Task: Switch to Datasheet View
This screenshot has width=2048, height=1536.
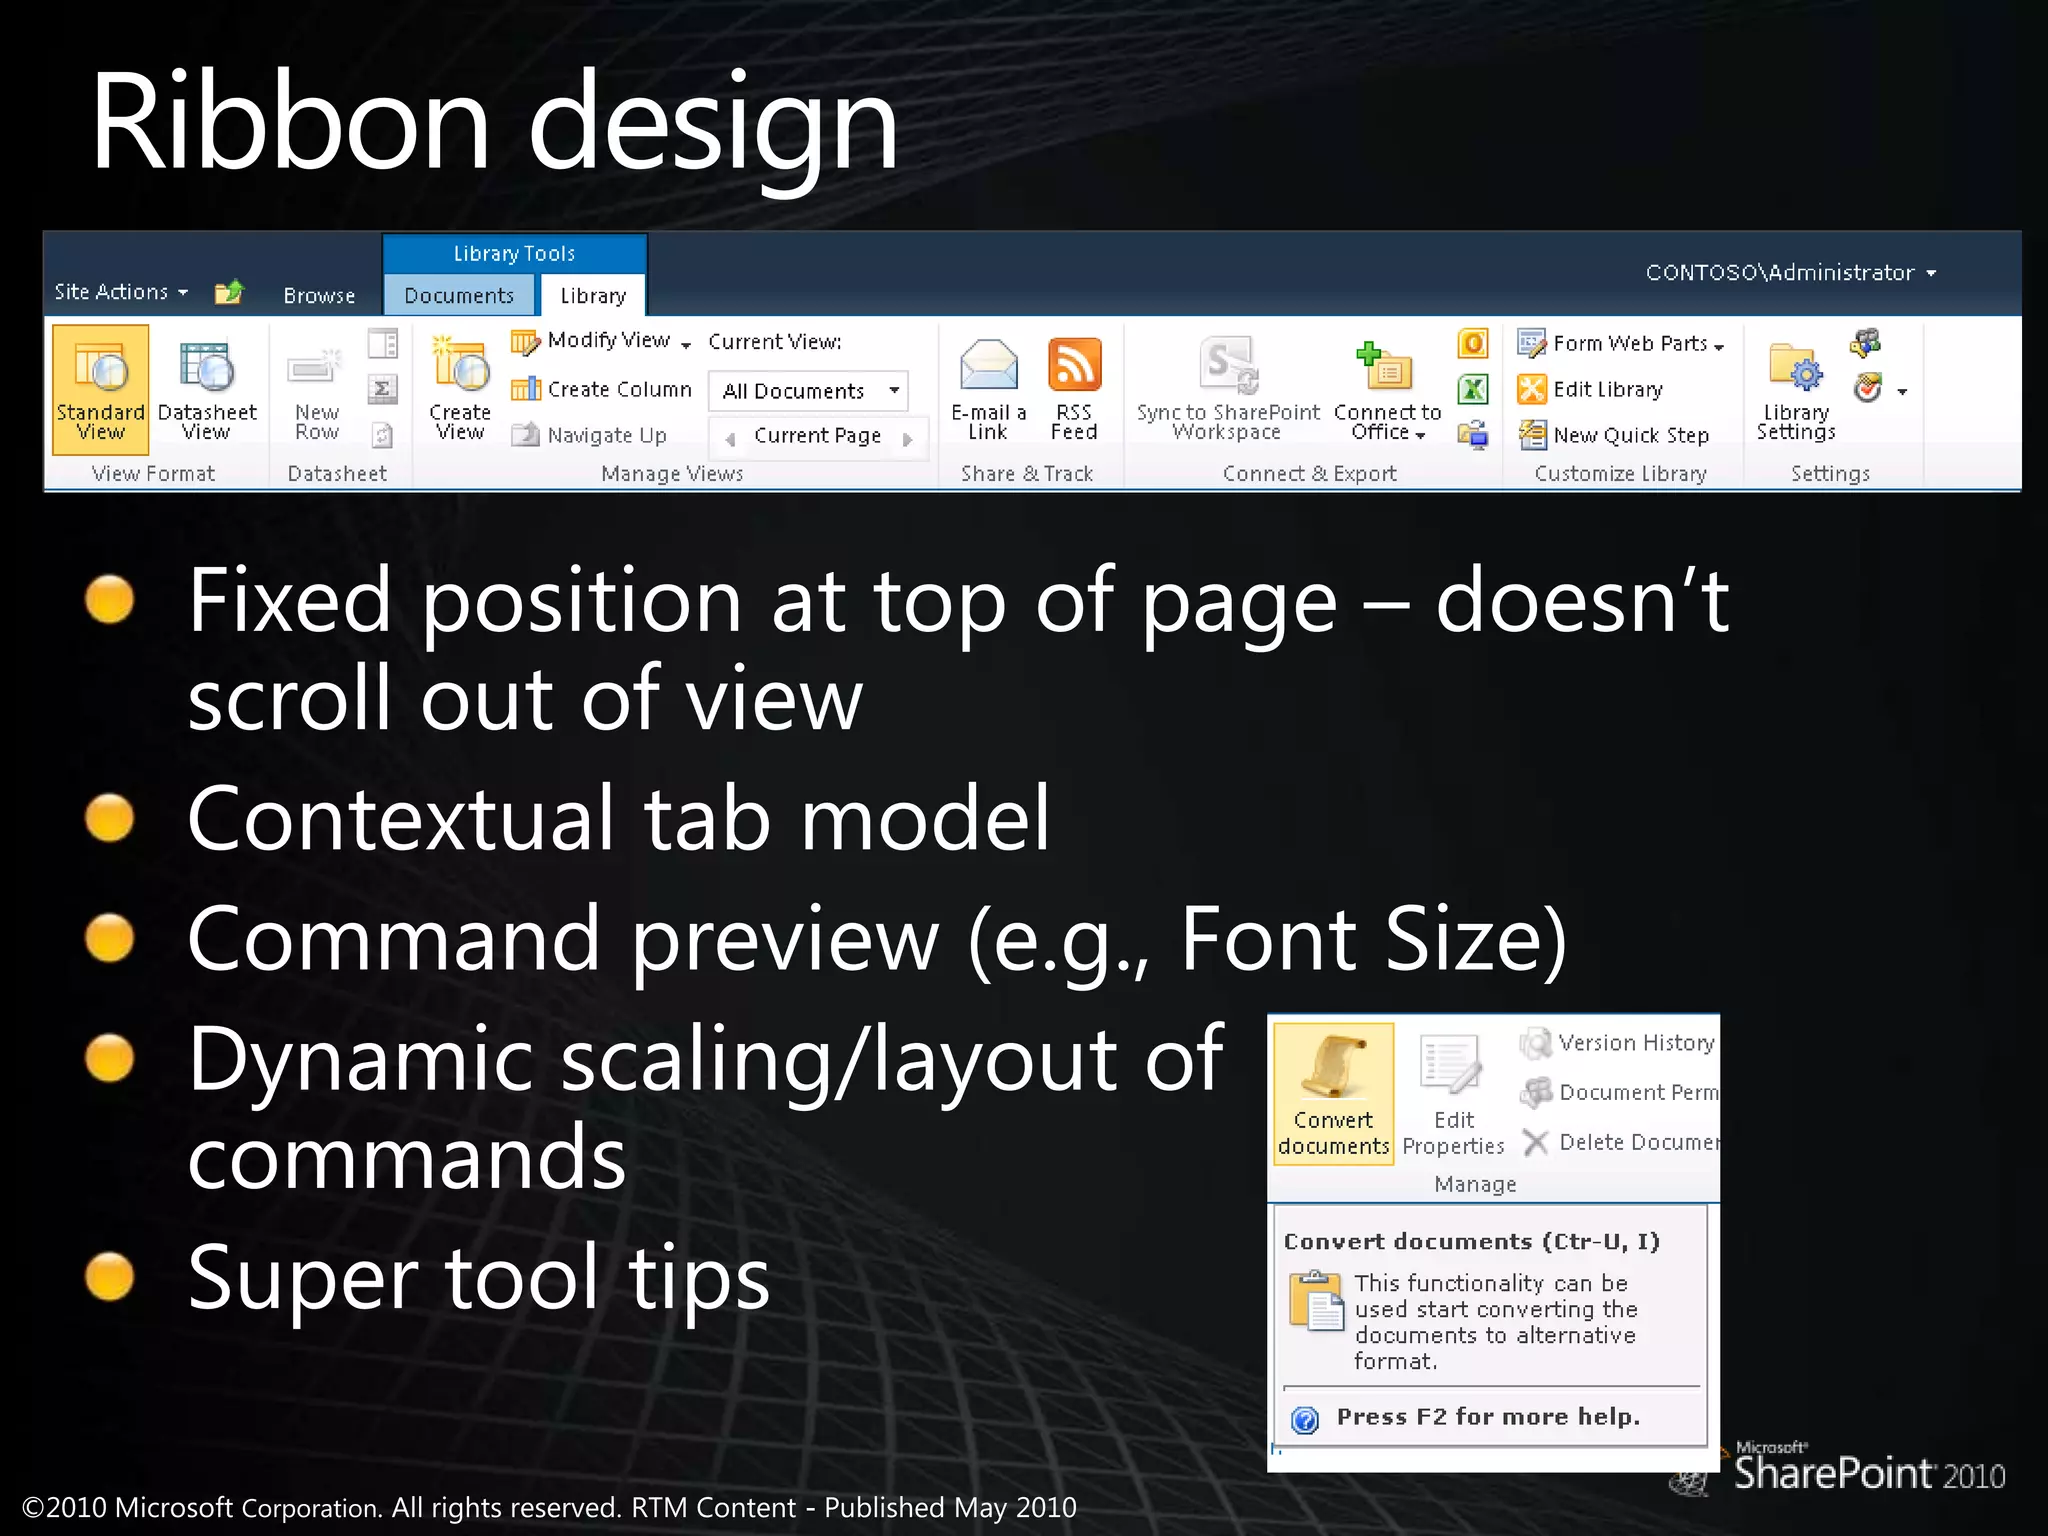Action: click(x=207, y=390)
